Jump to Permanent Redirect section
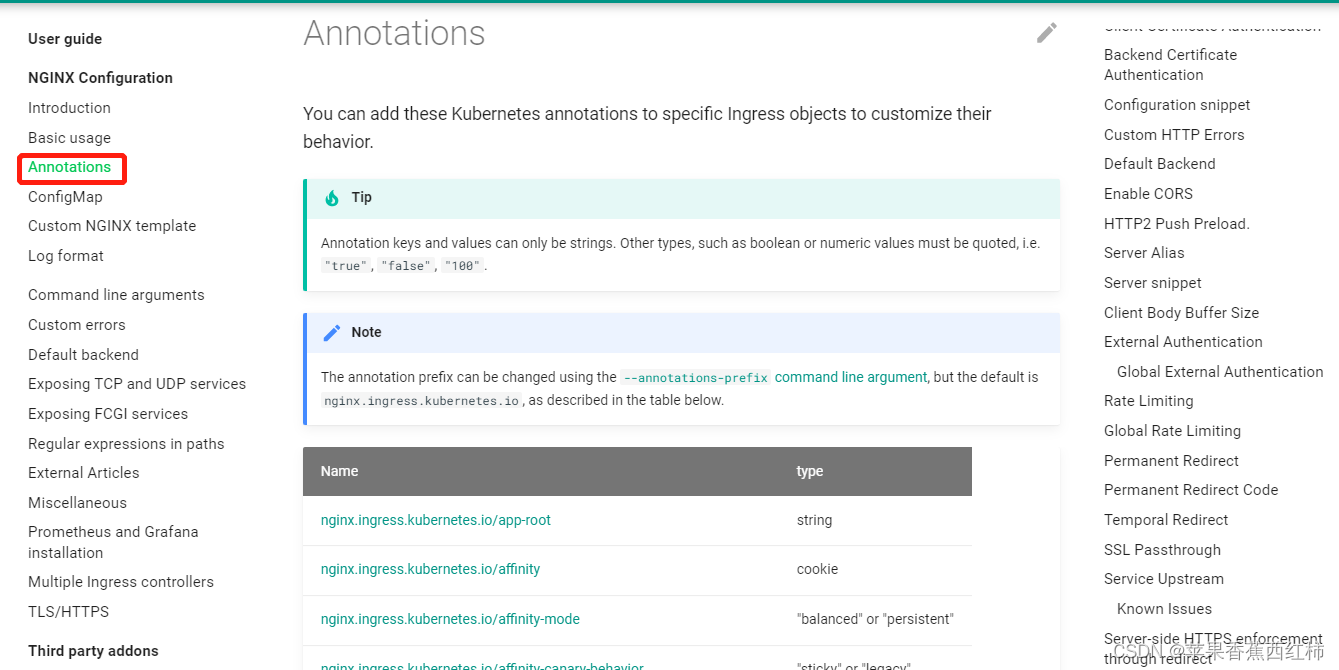This screenshot has width=1339, height=670. coord(1171,461)
